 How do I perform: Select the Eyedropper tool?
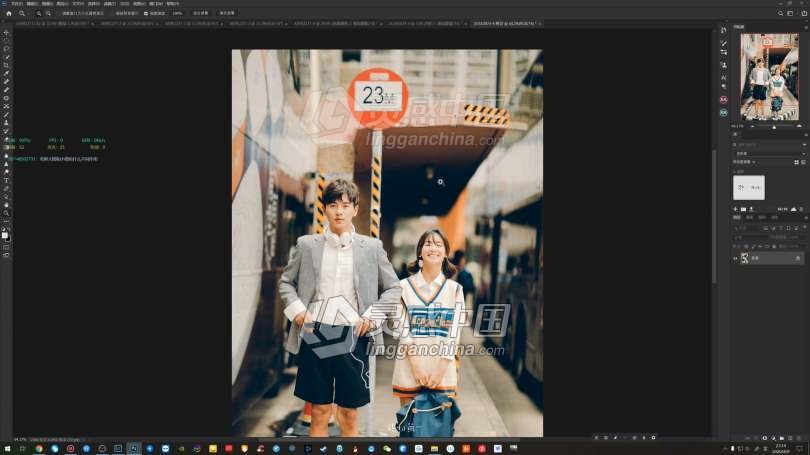click(6, 73)
